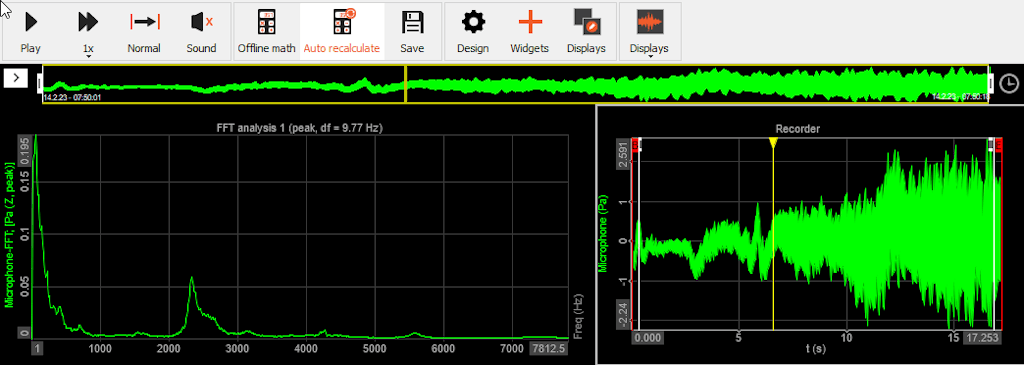Viewport: 1024px width, 365px height.
Task: Click the yellow cursor marker in Recorder
Action: point(773,143)
